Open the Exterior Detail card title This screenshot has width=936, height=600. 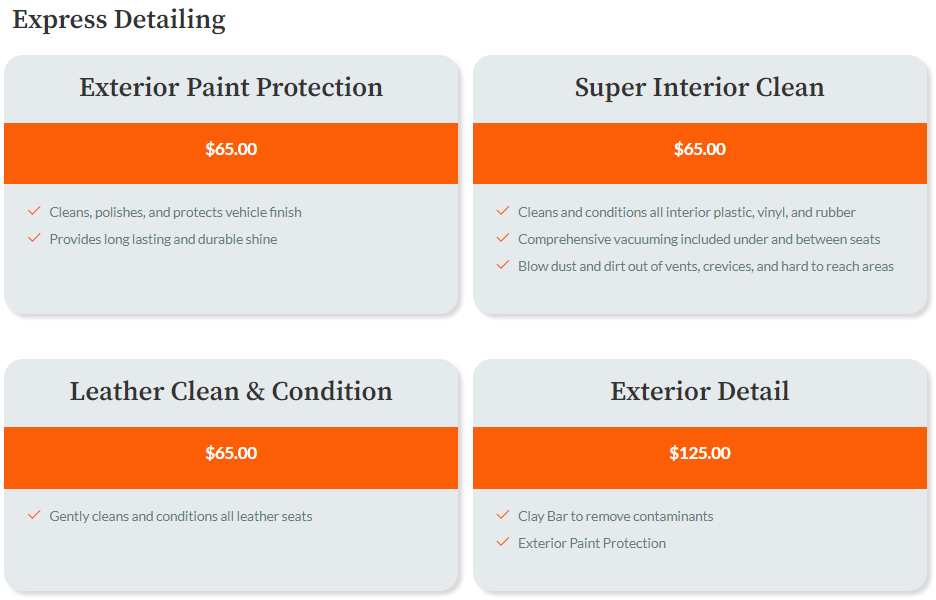coord(699,391)
